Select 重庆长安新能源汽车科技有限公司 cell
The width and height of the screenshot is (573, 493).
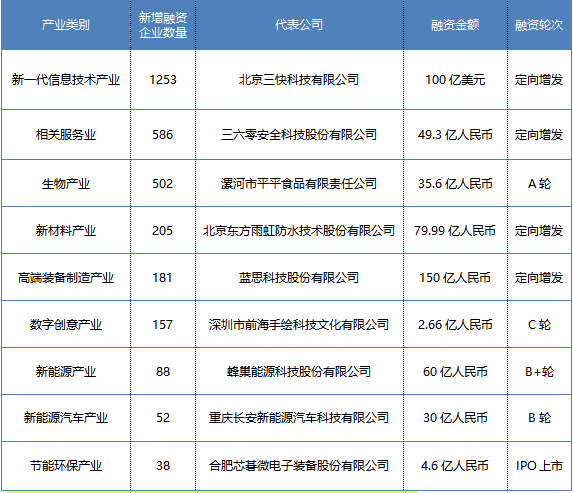coord(299,418)
